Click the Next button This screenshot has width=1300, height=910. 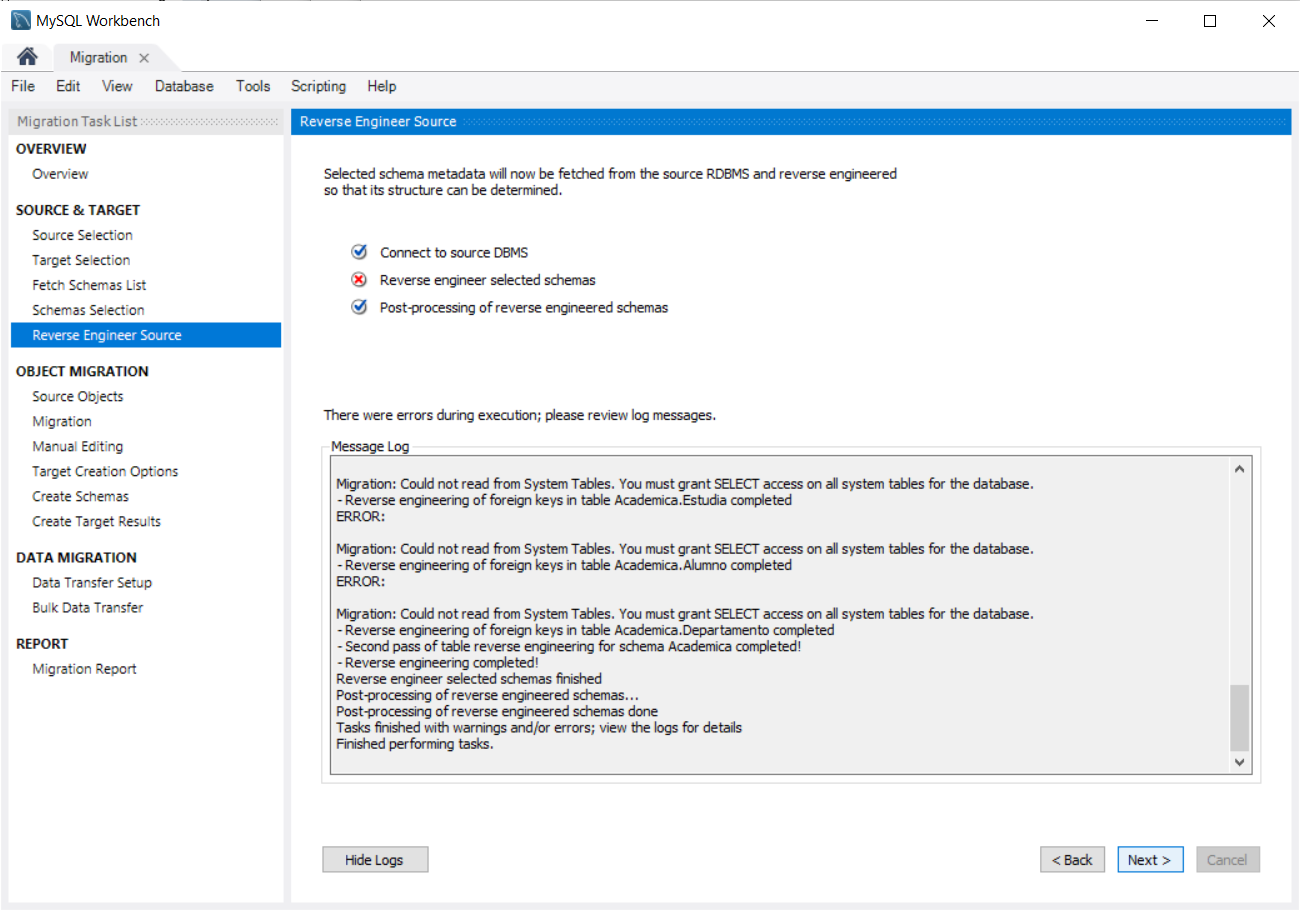(1150, 860)
